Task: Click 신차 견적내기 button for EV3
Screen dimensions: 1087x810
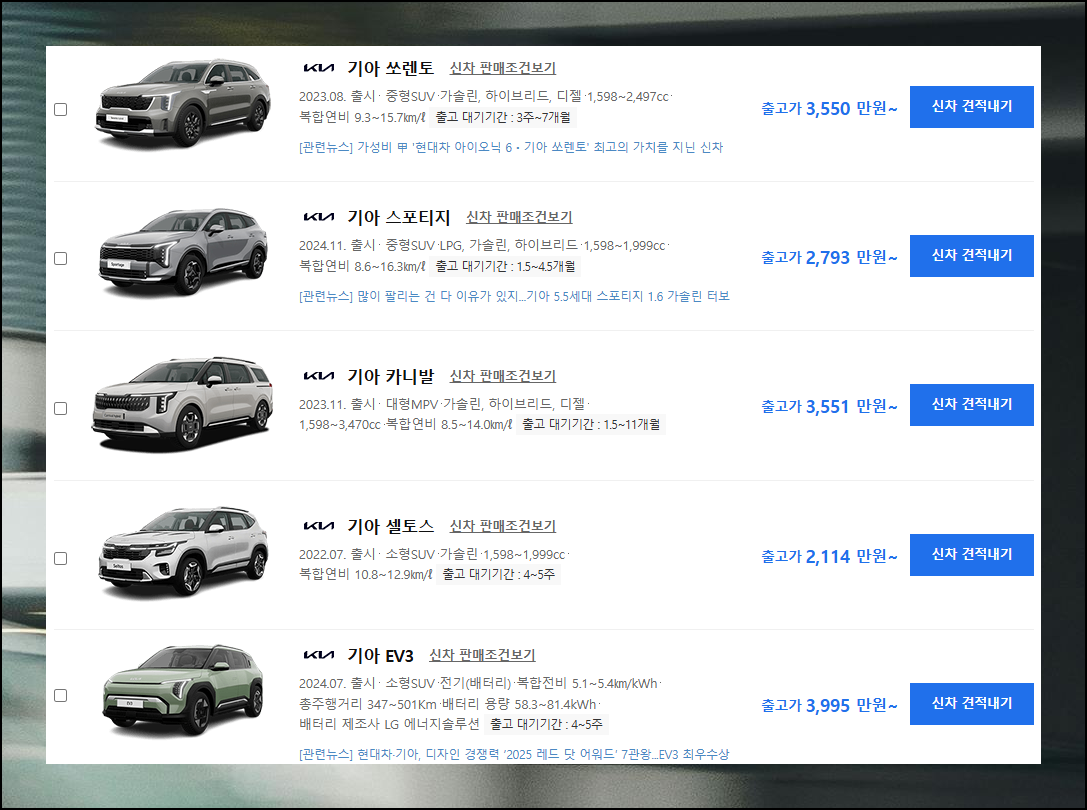Action: pyautogui.click(x=971, y=704)
